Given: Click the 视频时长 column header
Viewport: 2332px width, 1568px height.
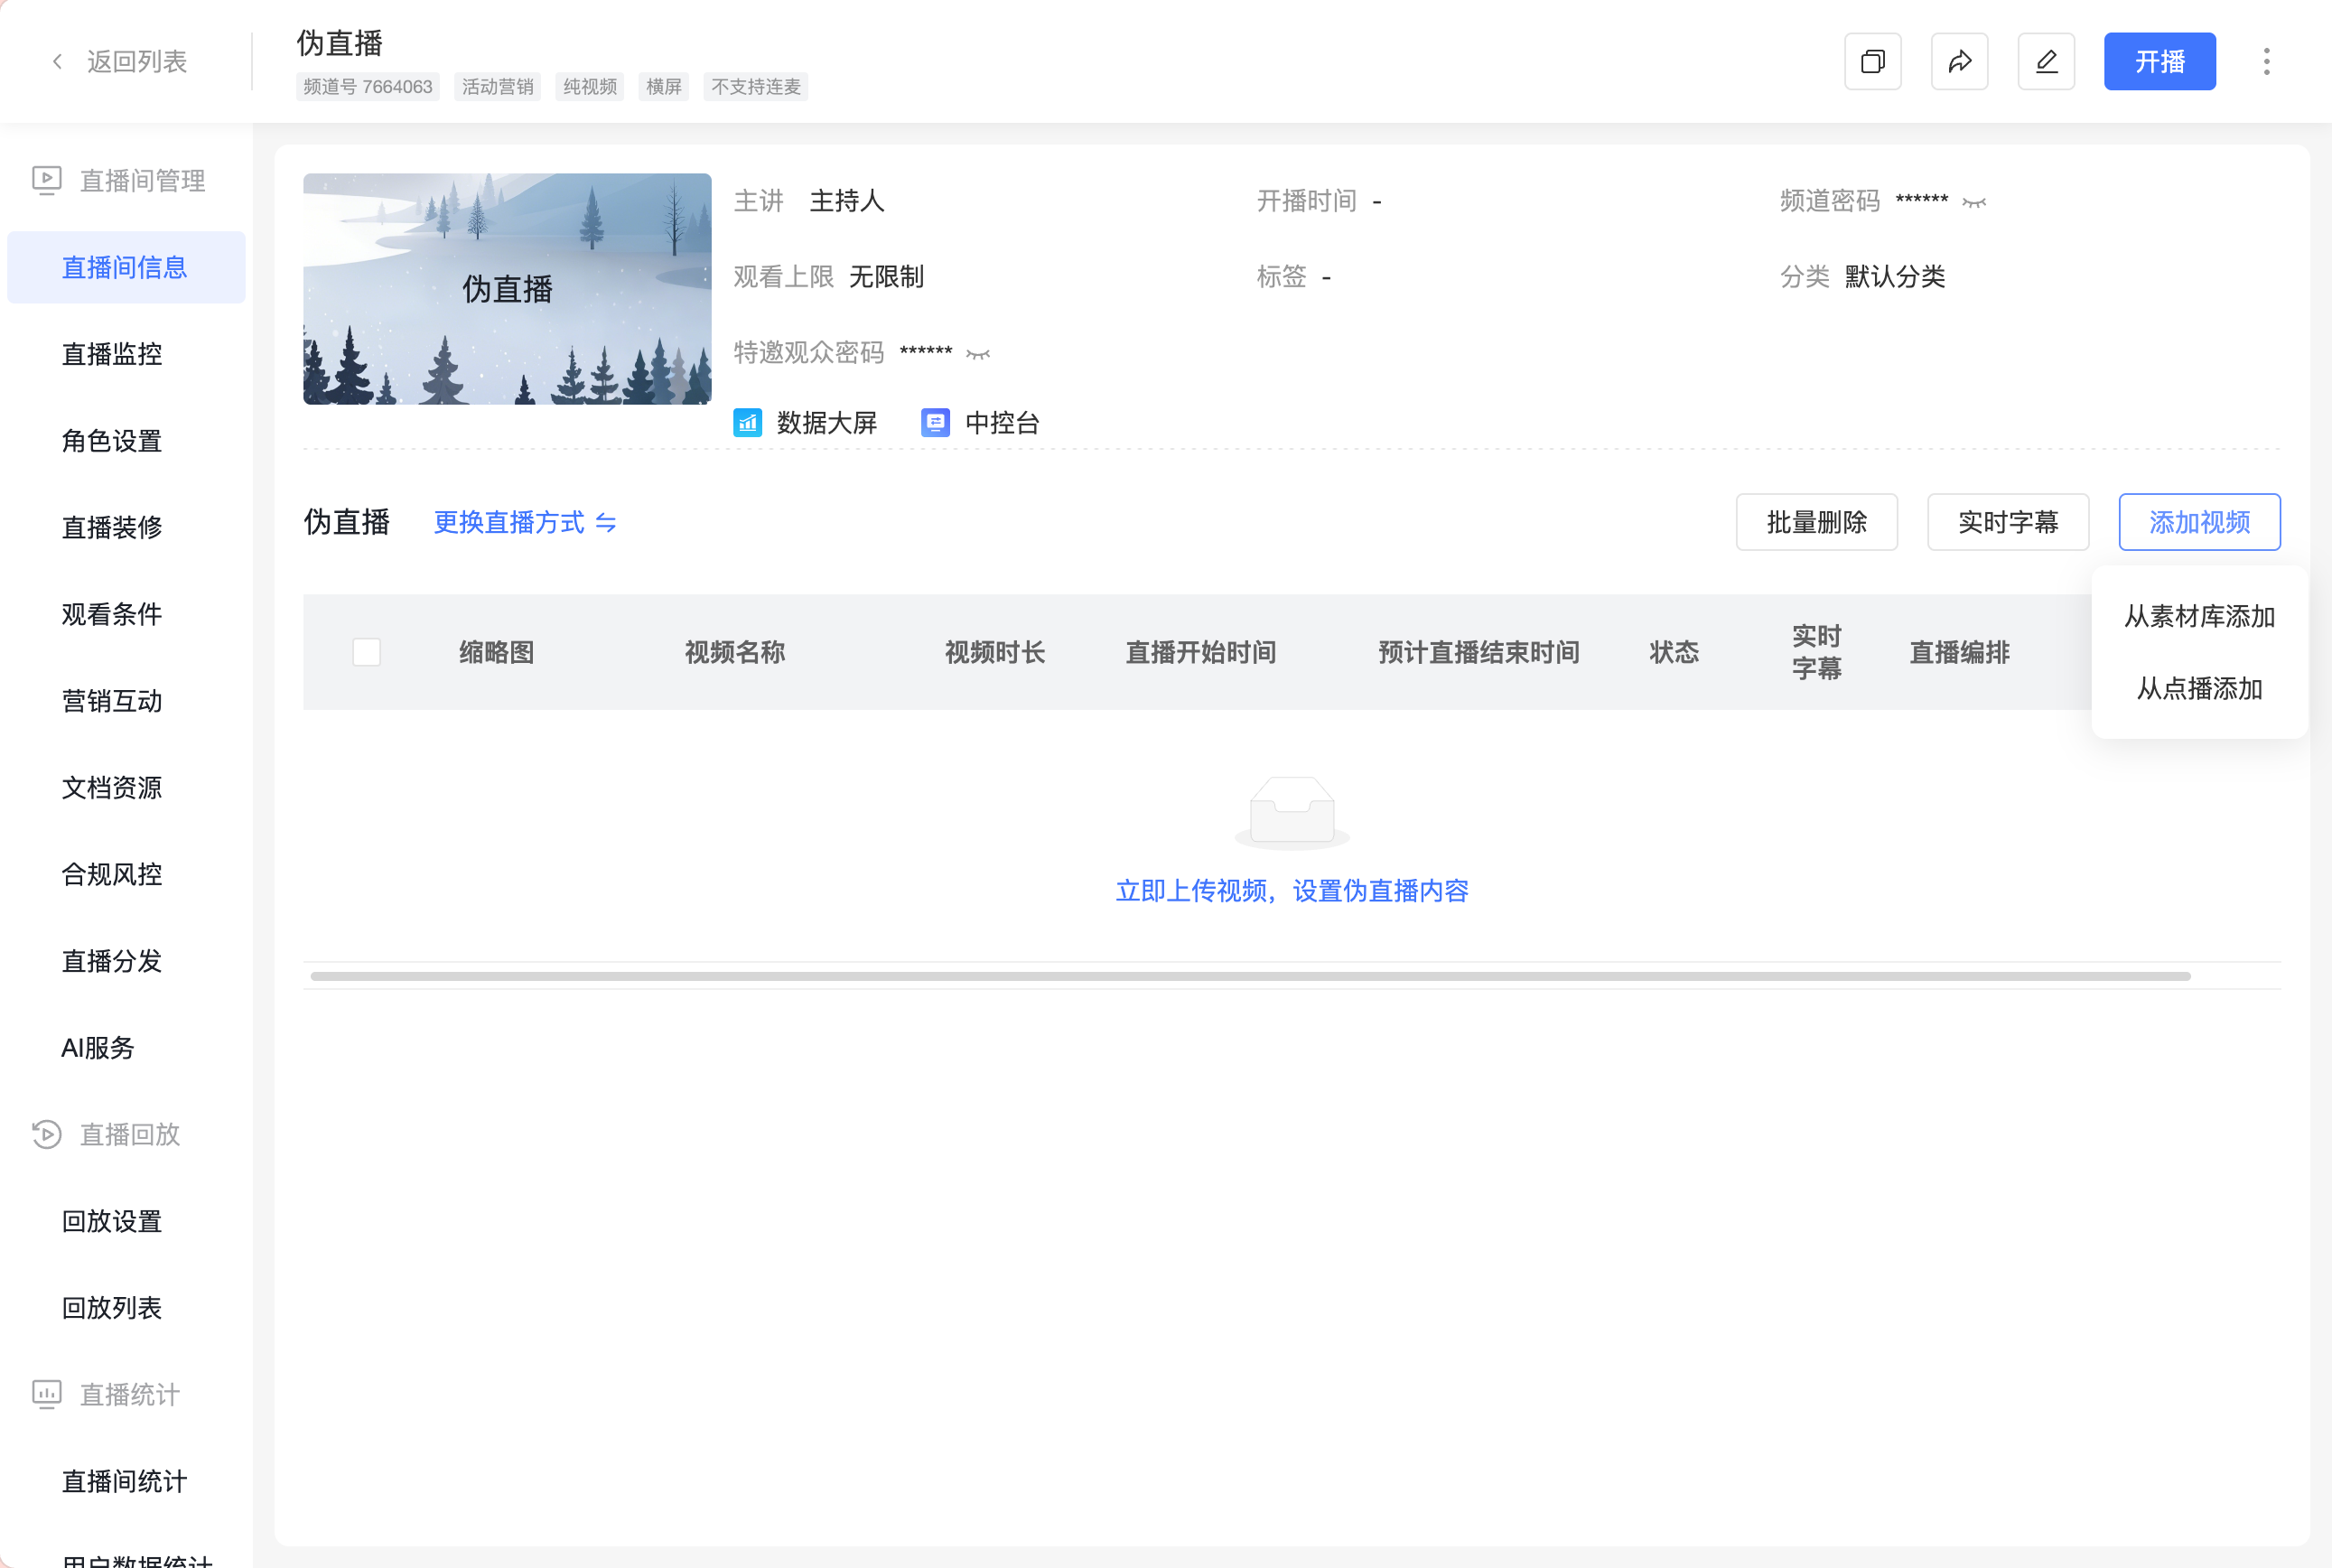Looking at the screenshot, I should coord(995,652).
